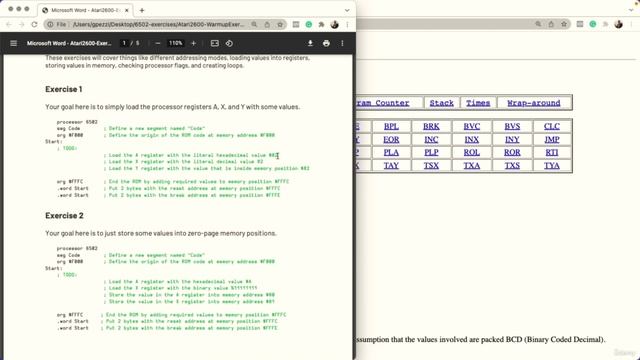Click the share icon in back window toolbar
This screenshot has width=640, height=360.
[551, 24]
